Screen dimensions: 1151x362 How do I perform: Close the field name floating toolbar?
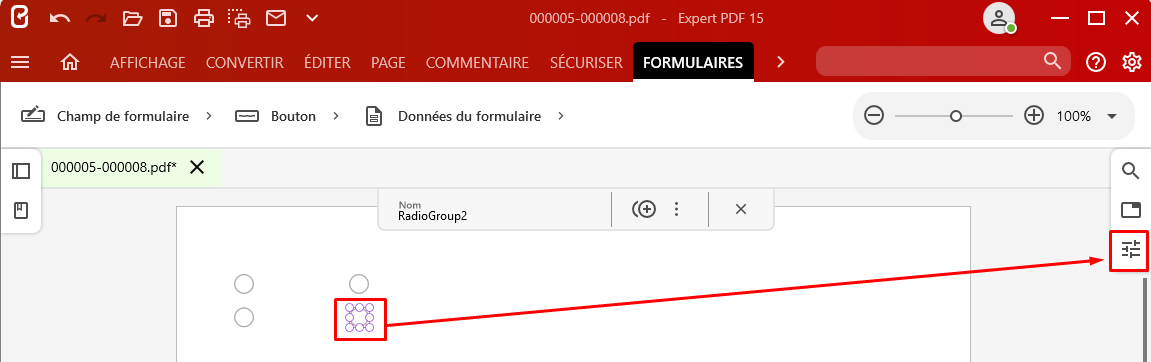[741, 210]
